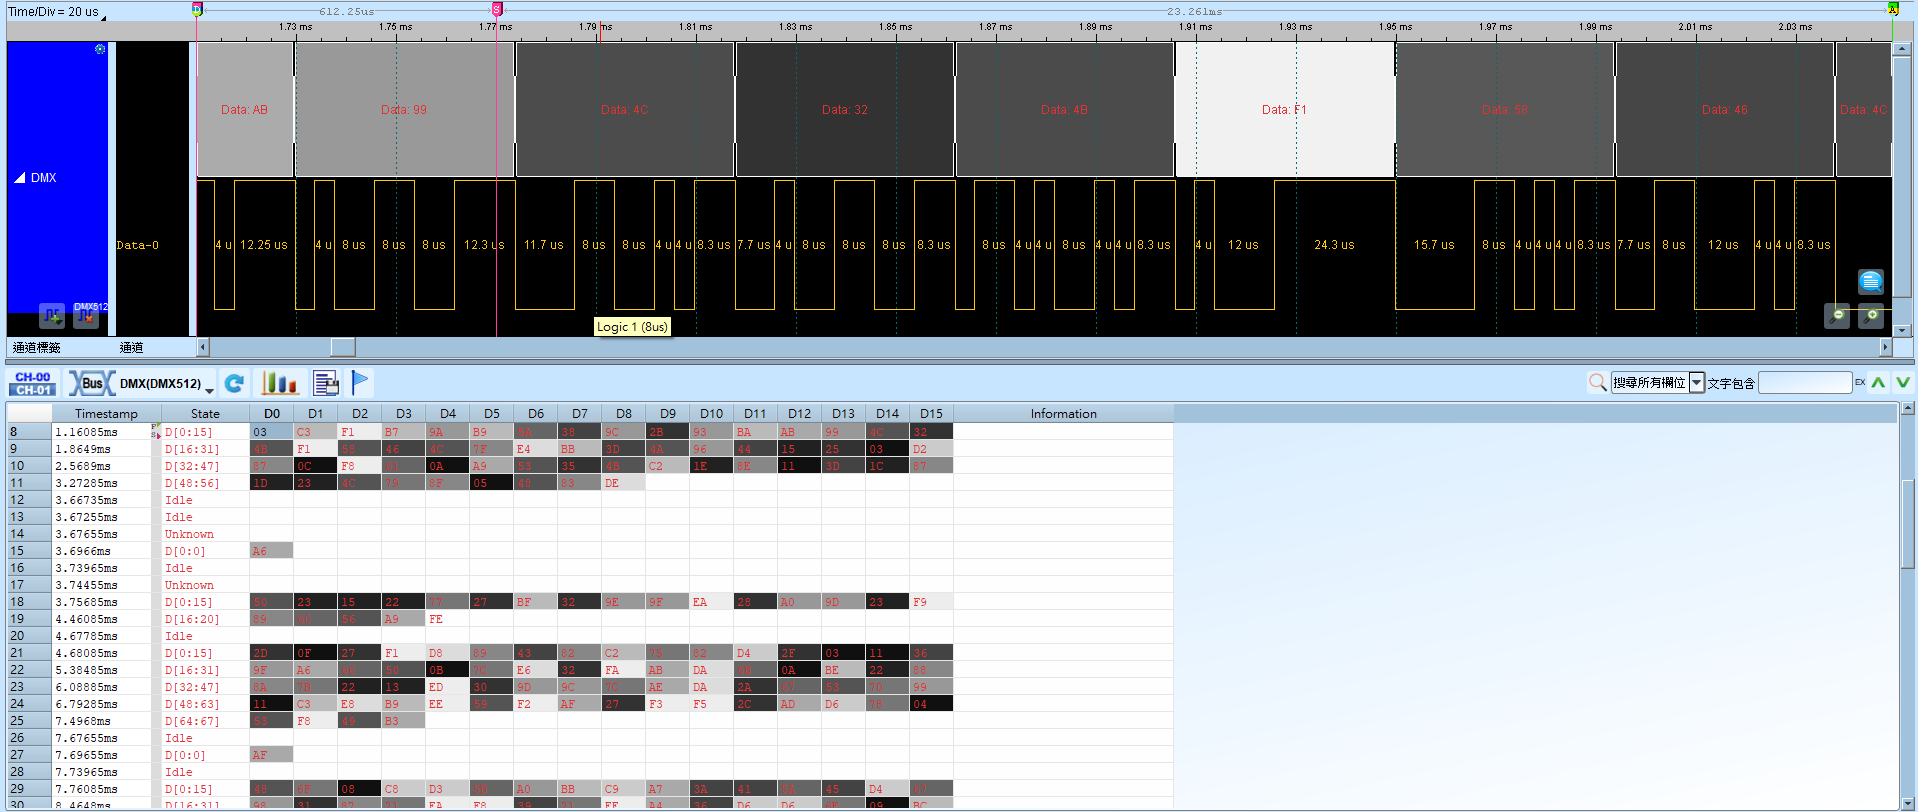1918x812 pixels.
Task: Select the marker at the timeline start
Action: [197, 9]
